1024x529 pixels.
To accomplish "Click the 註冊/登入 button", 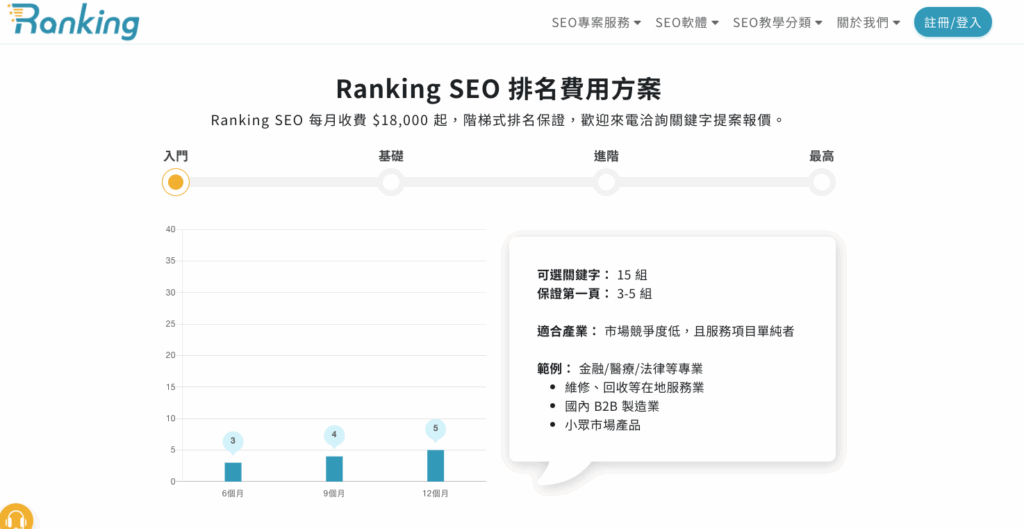I will click(x=952, y=22).
